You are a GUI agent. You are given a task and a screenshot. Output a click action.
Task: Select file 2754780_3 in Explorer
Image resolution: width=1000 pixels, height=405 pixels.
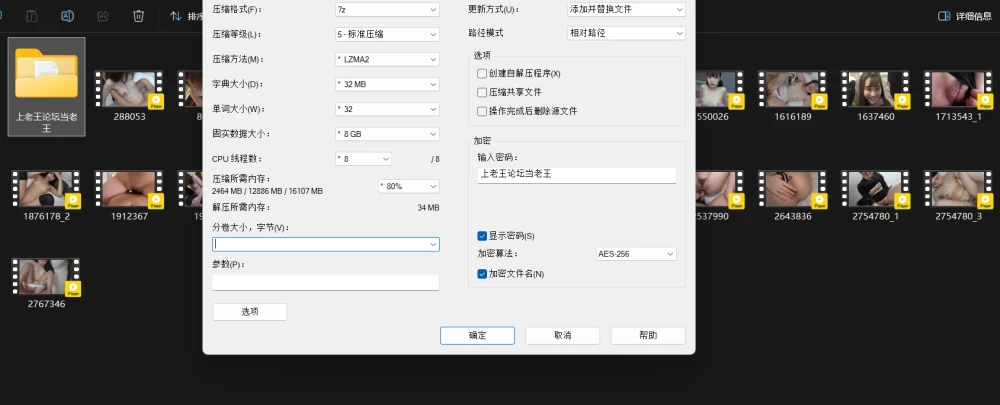(959, 195)
